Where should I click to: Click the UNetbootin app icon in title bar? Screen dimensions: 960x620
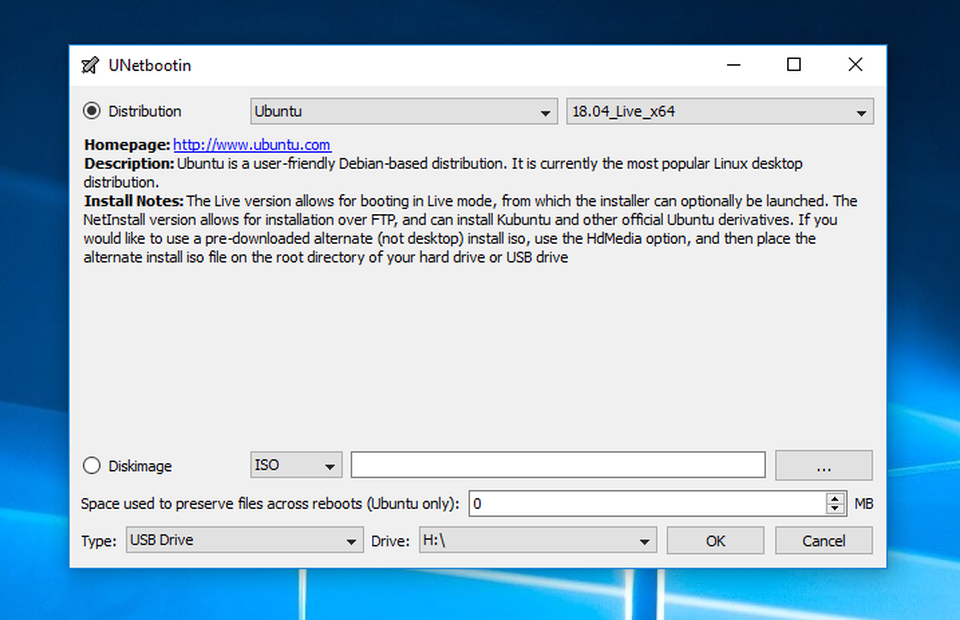pyautogui.click(x=90, y=65)
